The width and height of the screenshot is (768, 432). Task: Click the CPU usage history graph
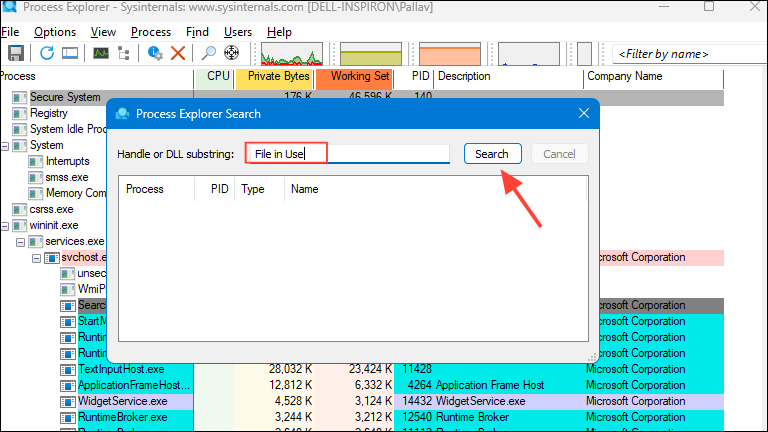coord(295,53)
